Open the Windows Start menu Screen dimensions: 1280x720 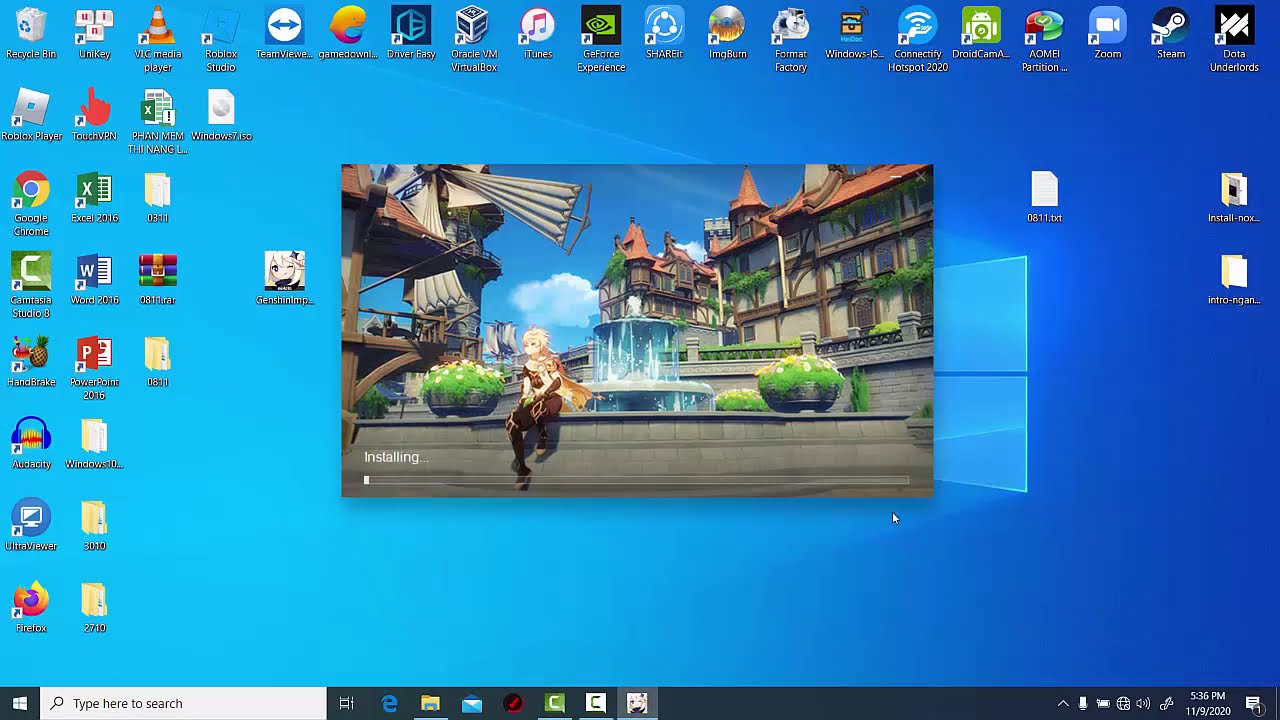point(19,703)
